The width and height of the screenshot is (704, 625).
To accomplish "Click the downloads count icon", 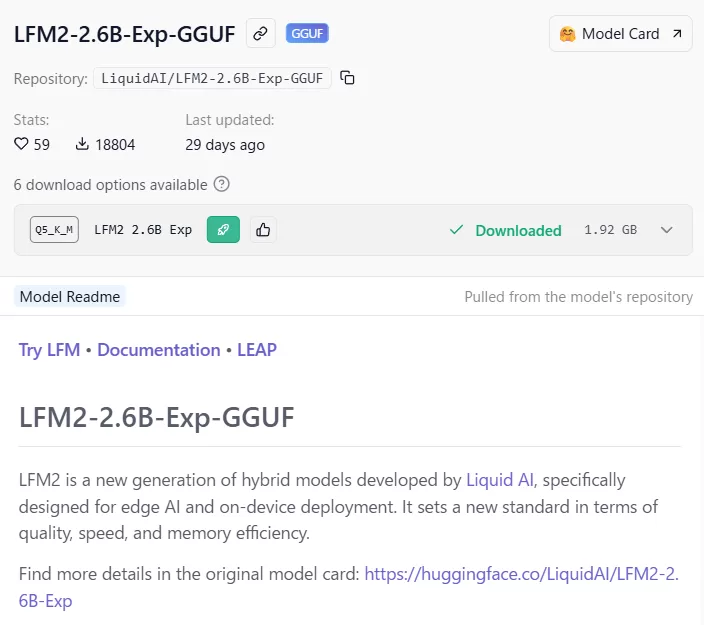I will coord(82,144).
